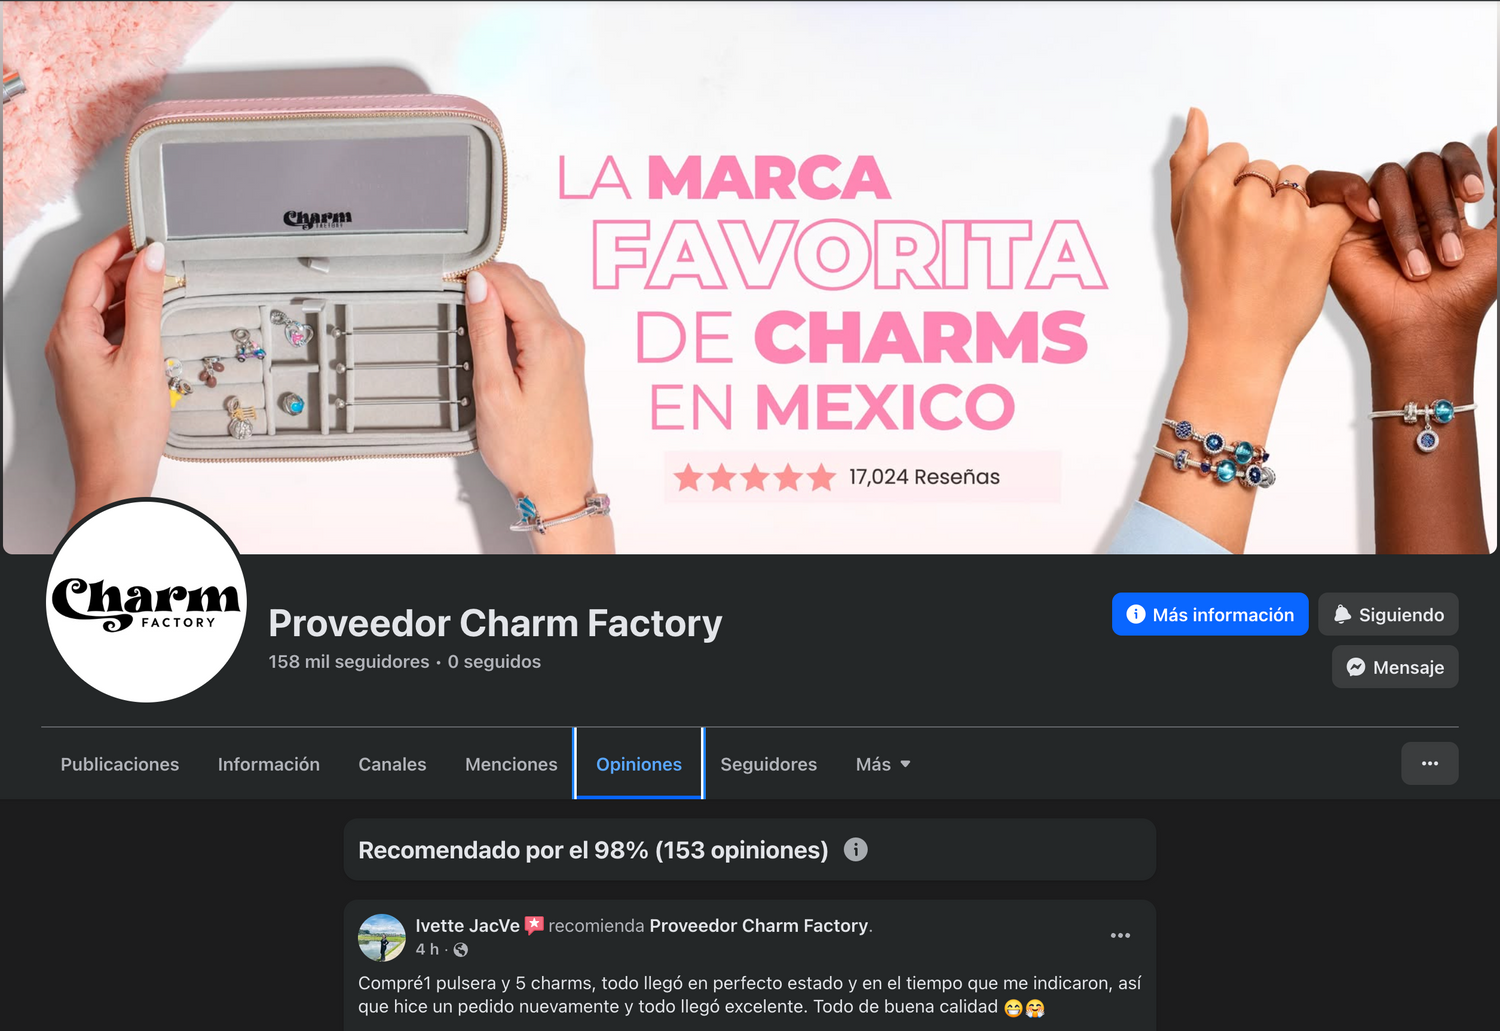Click the 158 mil seguidores link
Viewport: 1500px width, 1031px height.
[x=349, y=662]
